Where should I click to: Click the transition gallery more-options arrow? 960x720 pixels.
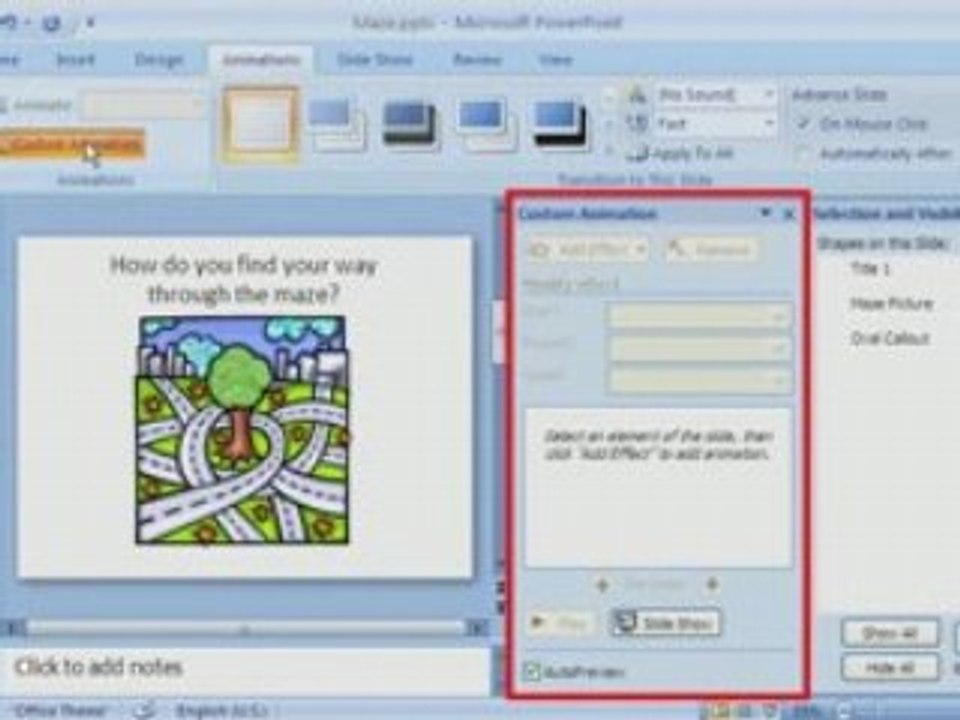tap(609, 150)
